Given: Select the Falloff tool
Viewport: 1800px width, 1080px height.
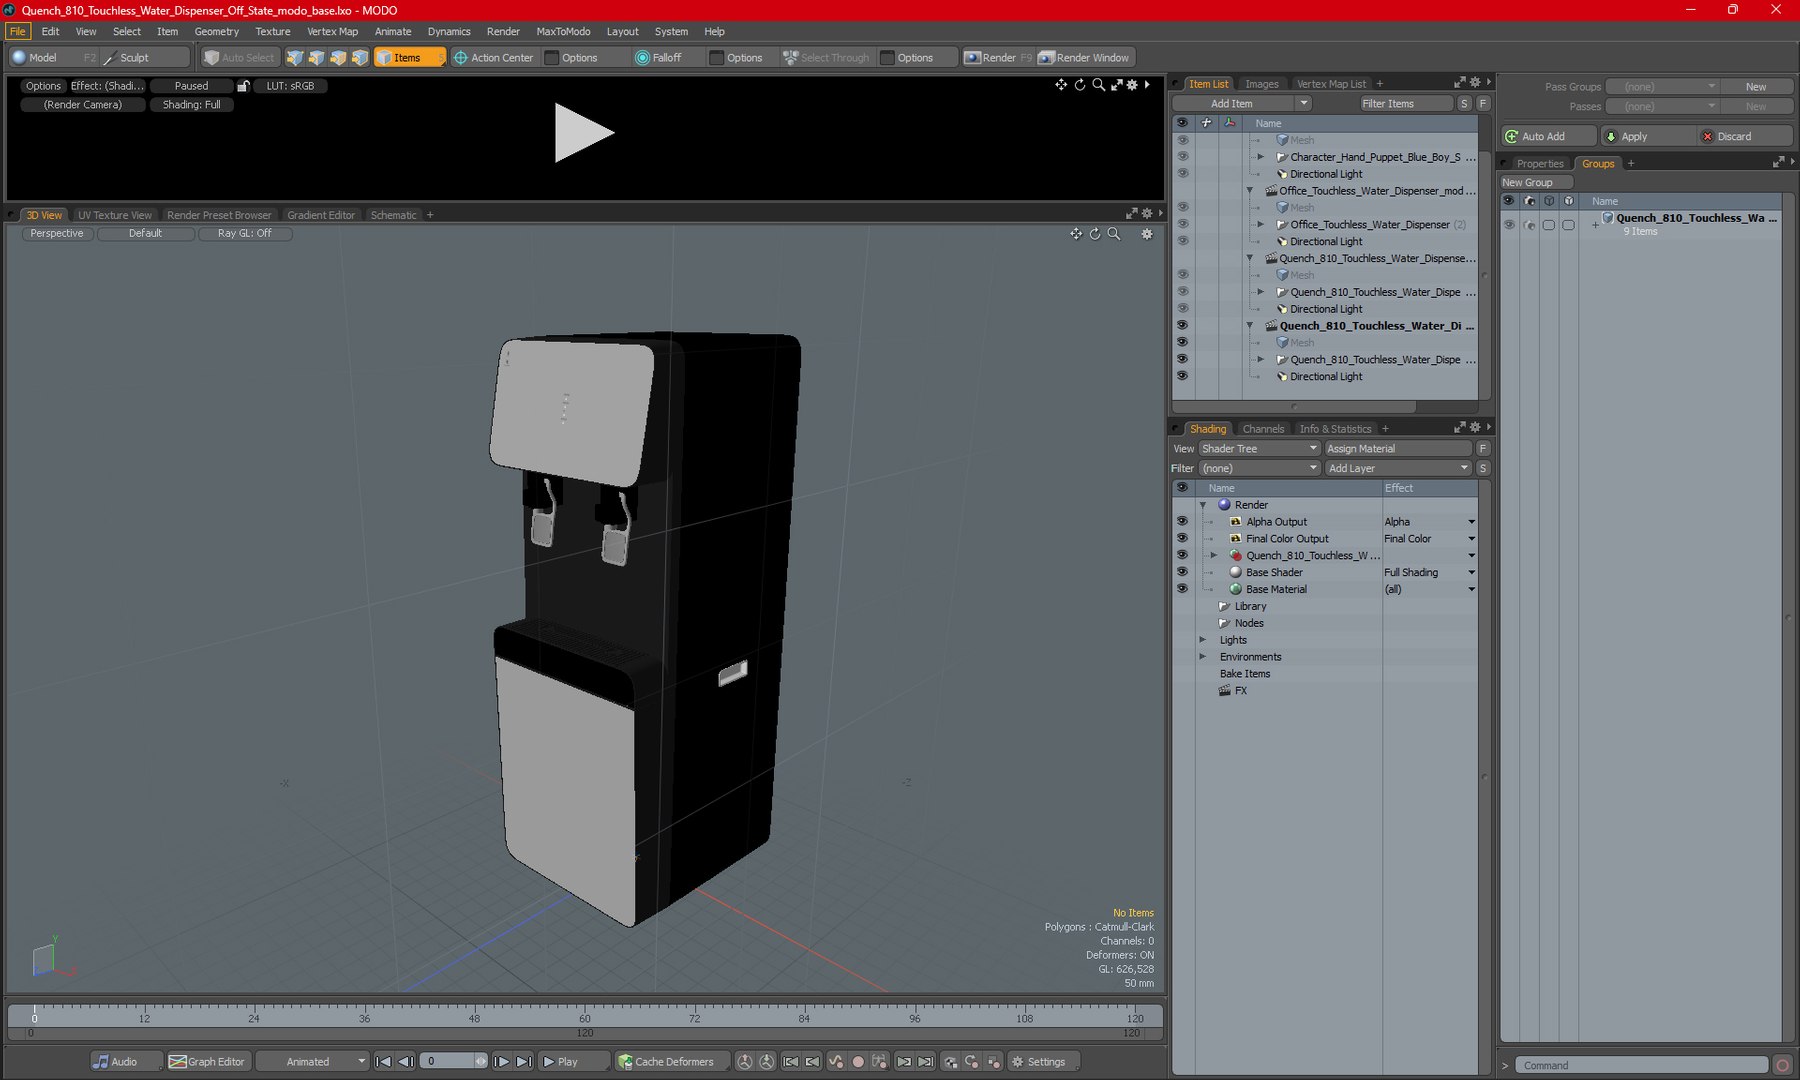Looking at the screenshot, I should click(659, 57).
